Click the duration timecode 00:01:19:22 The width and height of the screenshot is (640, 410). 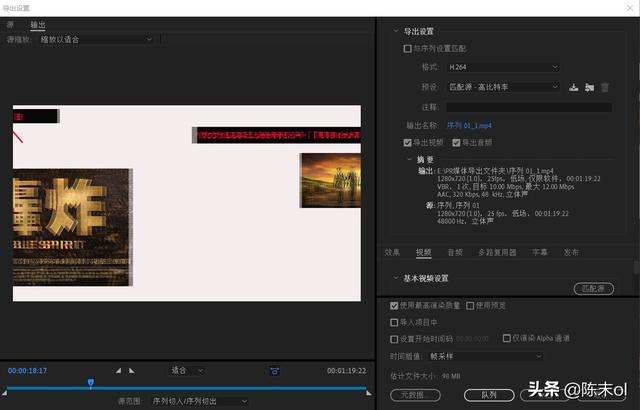tap(346, 370)
